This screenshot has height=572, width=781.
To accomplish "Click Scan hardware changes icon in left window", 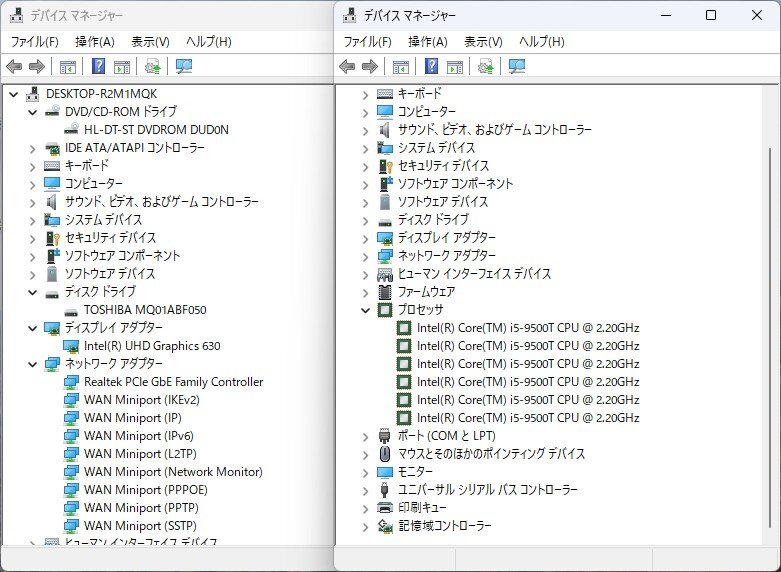I will pyautogui.click(x=184, y=66).
